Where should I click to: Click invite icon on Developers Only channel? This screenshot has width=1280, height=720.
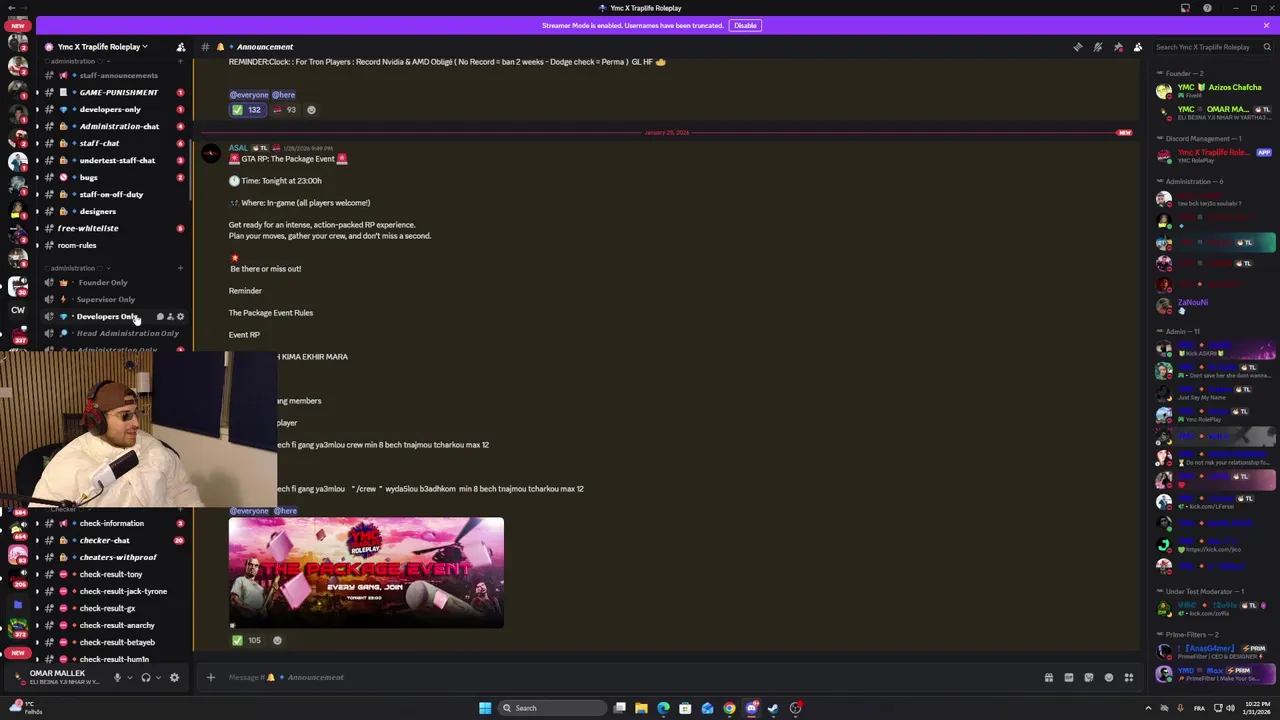(170, 316)
